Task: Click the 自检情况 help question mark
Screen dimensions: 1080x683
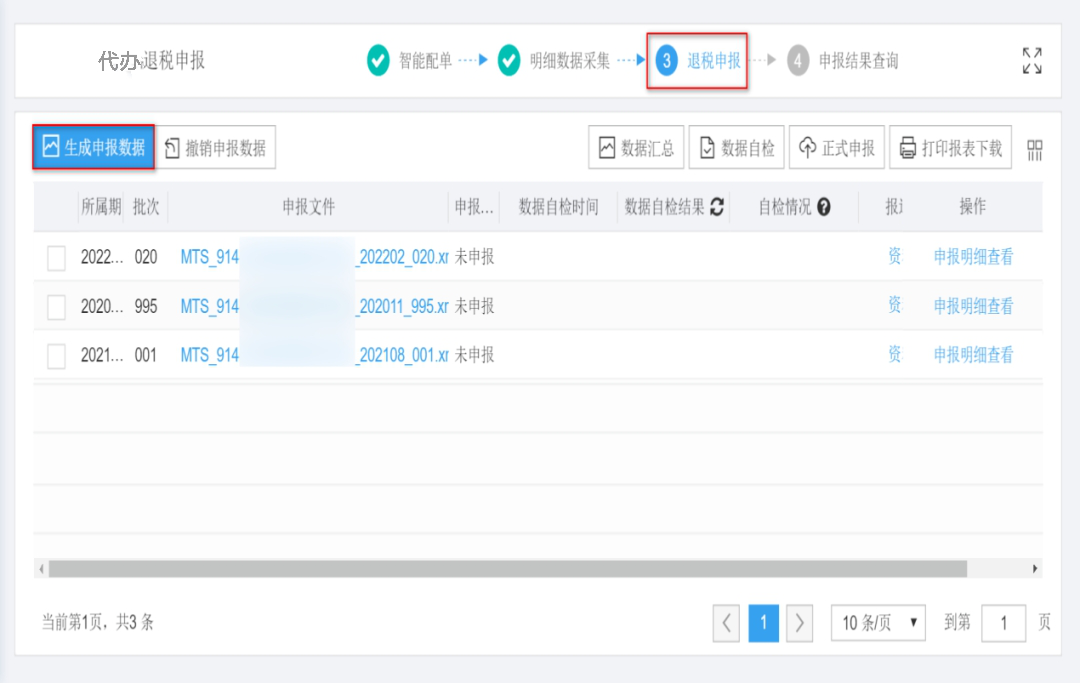Action: 824,207
